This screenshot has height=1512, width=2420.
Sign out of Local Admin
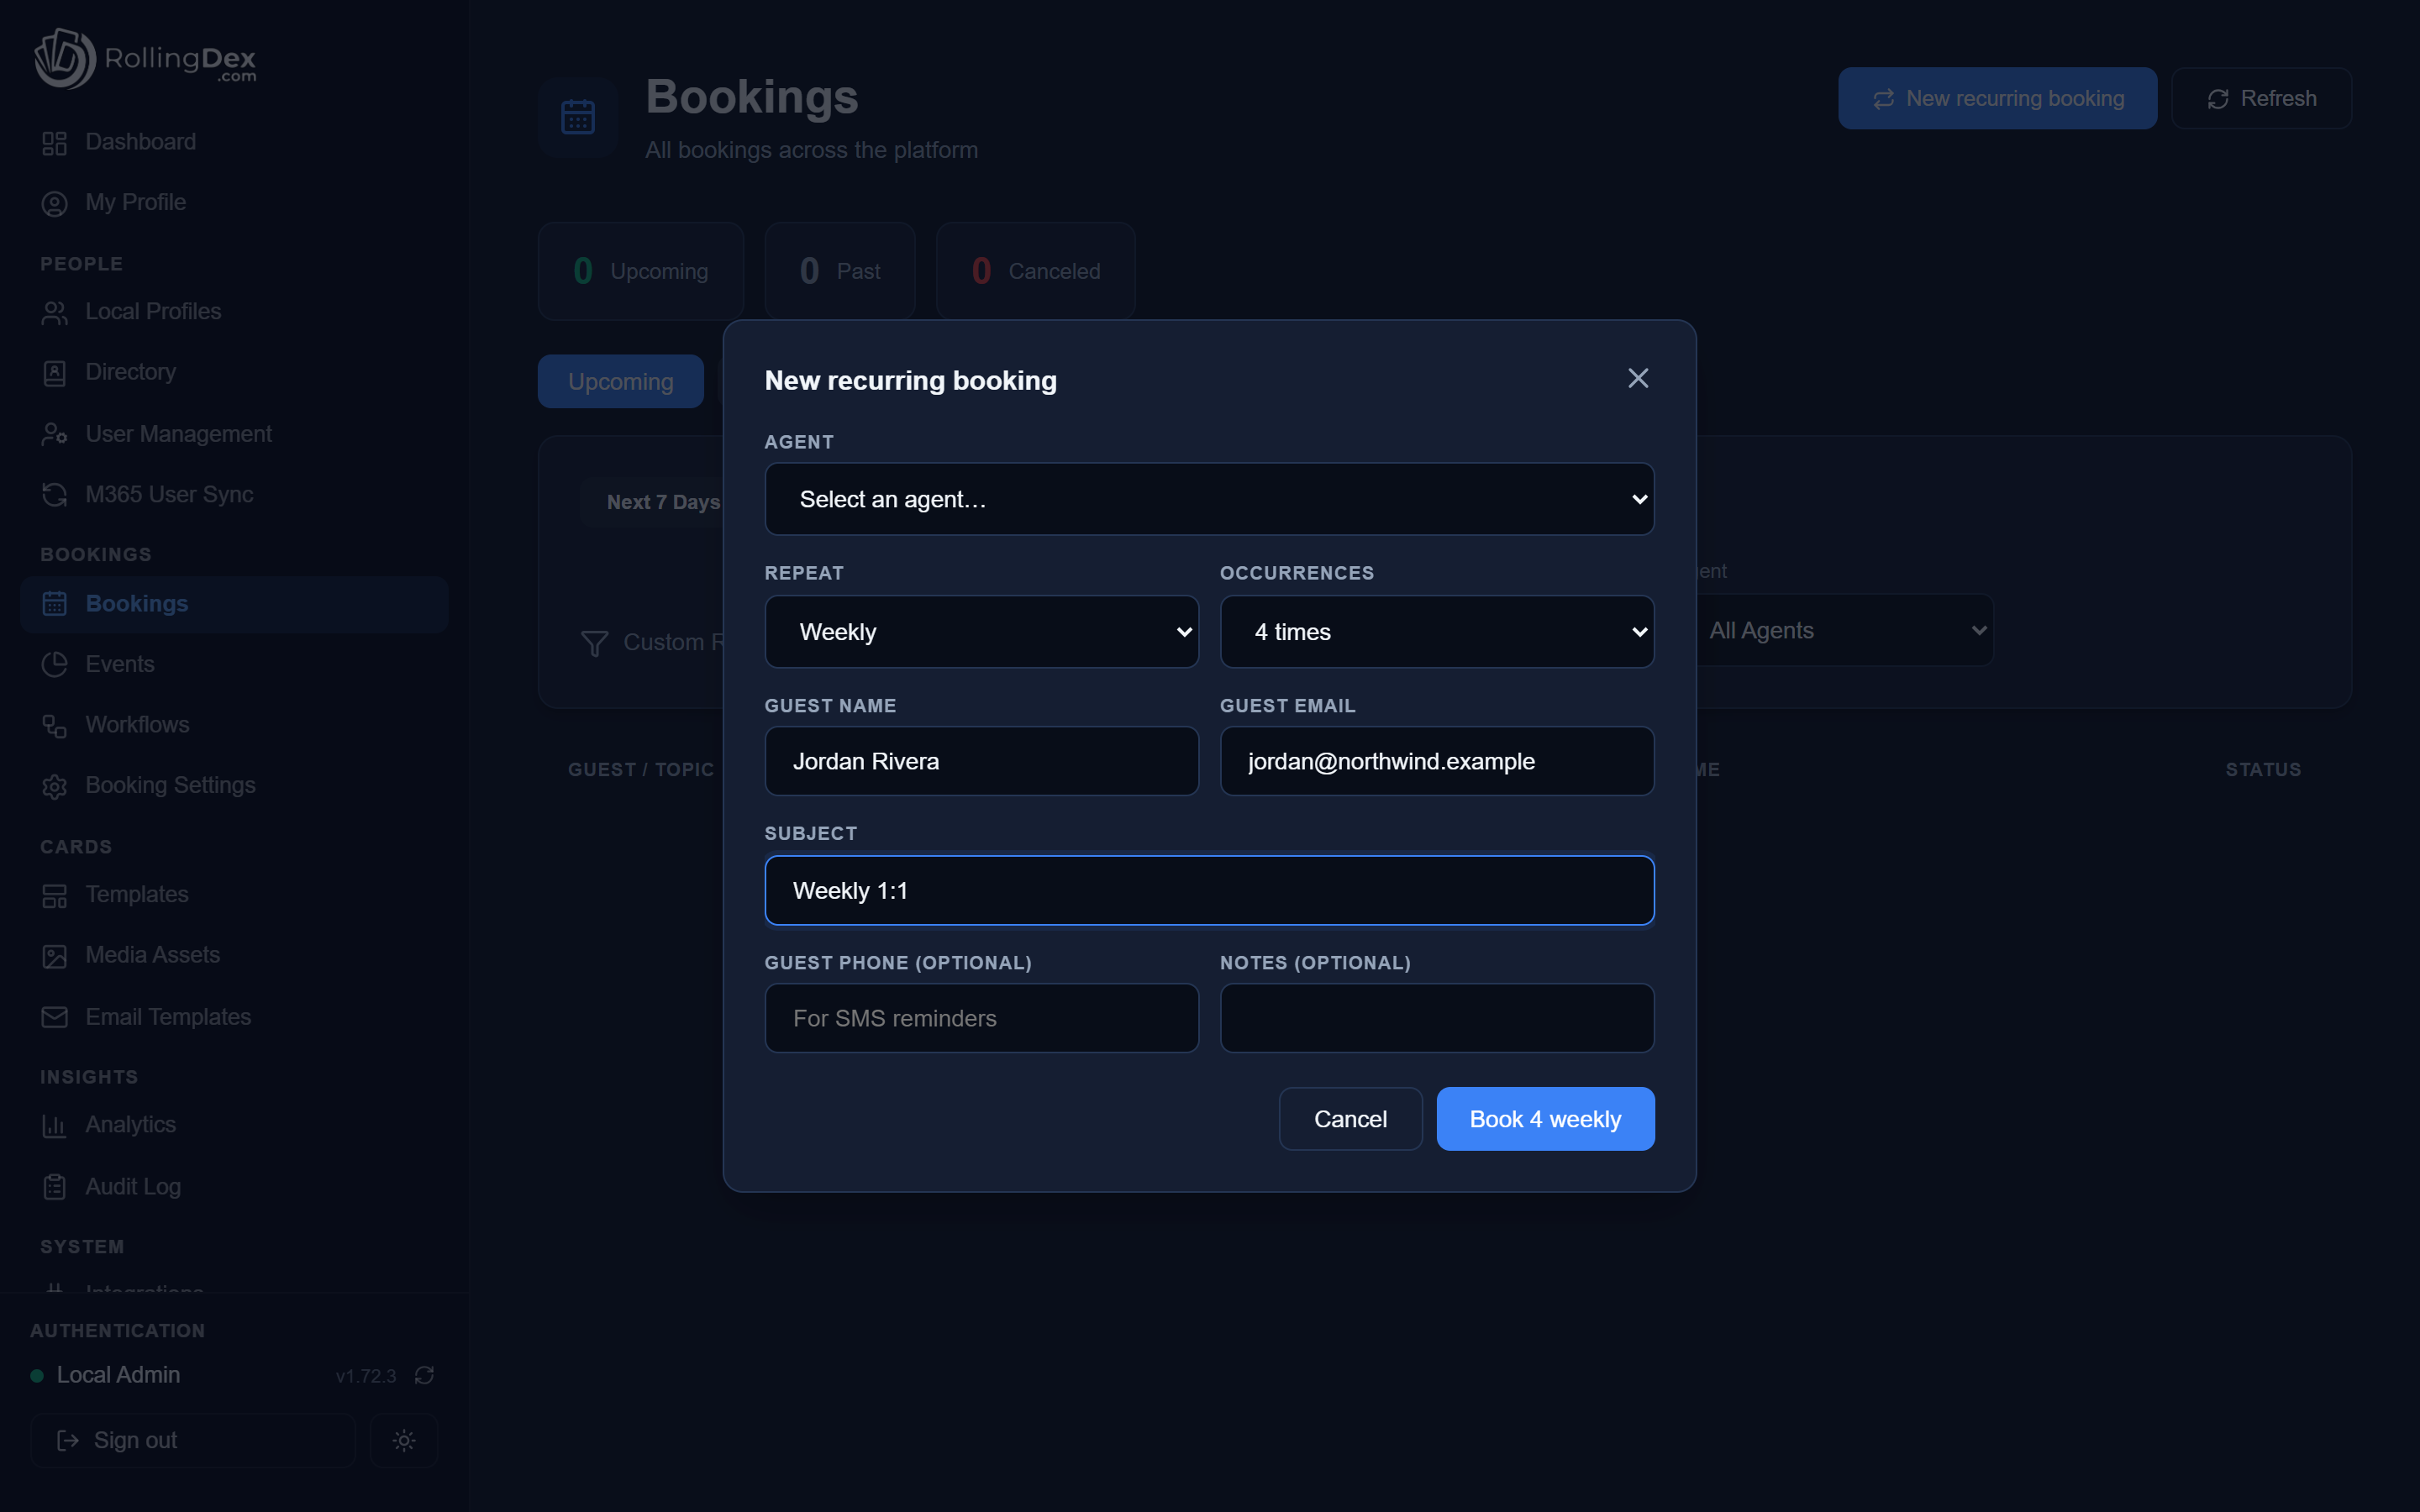pyautogui.click(x=193, y=1440)
